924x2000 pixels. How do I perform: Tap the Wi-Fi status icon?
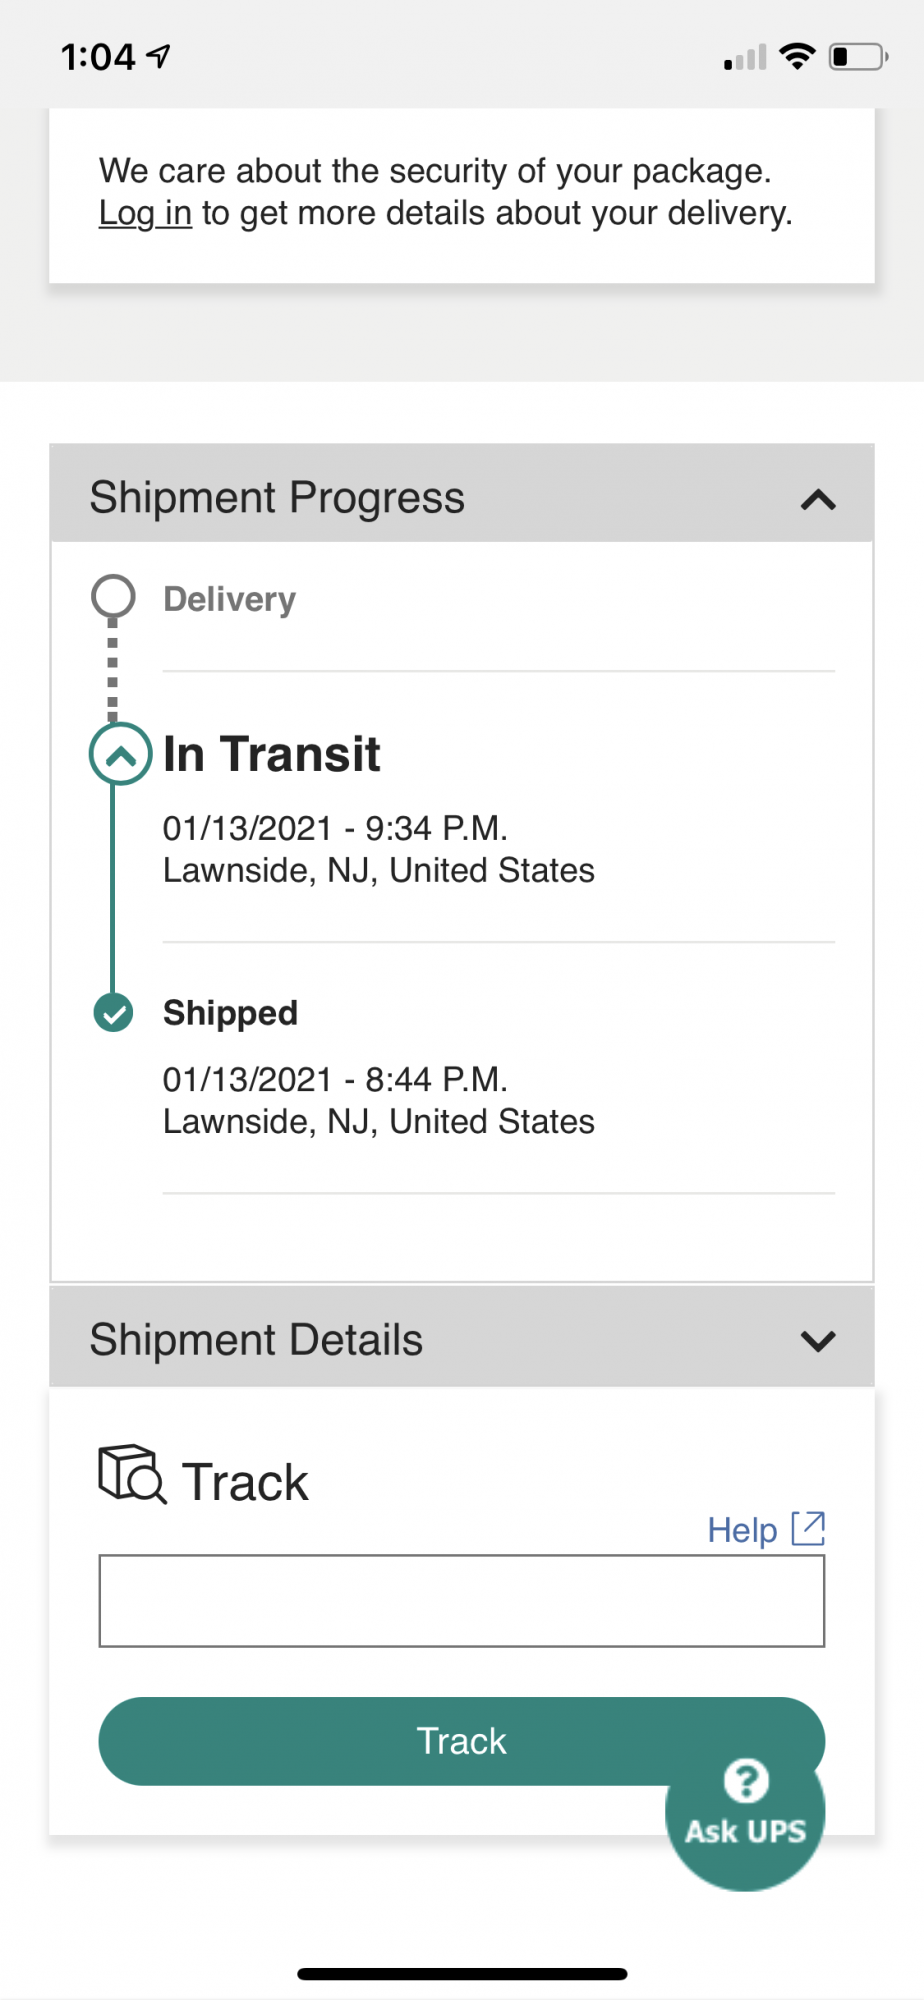pos(797,57)
